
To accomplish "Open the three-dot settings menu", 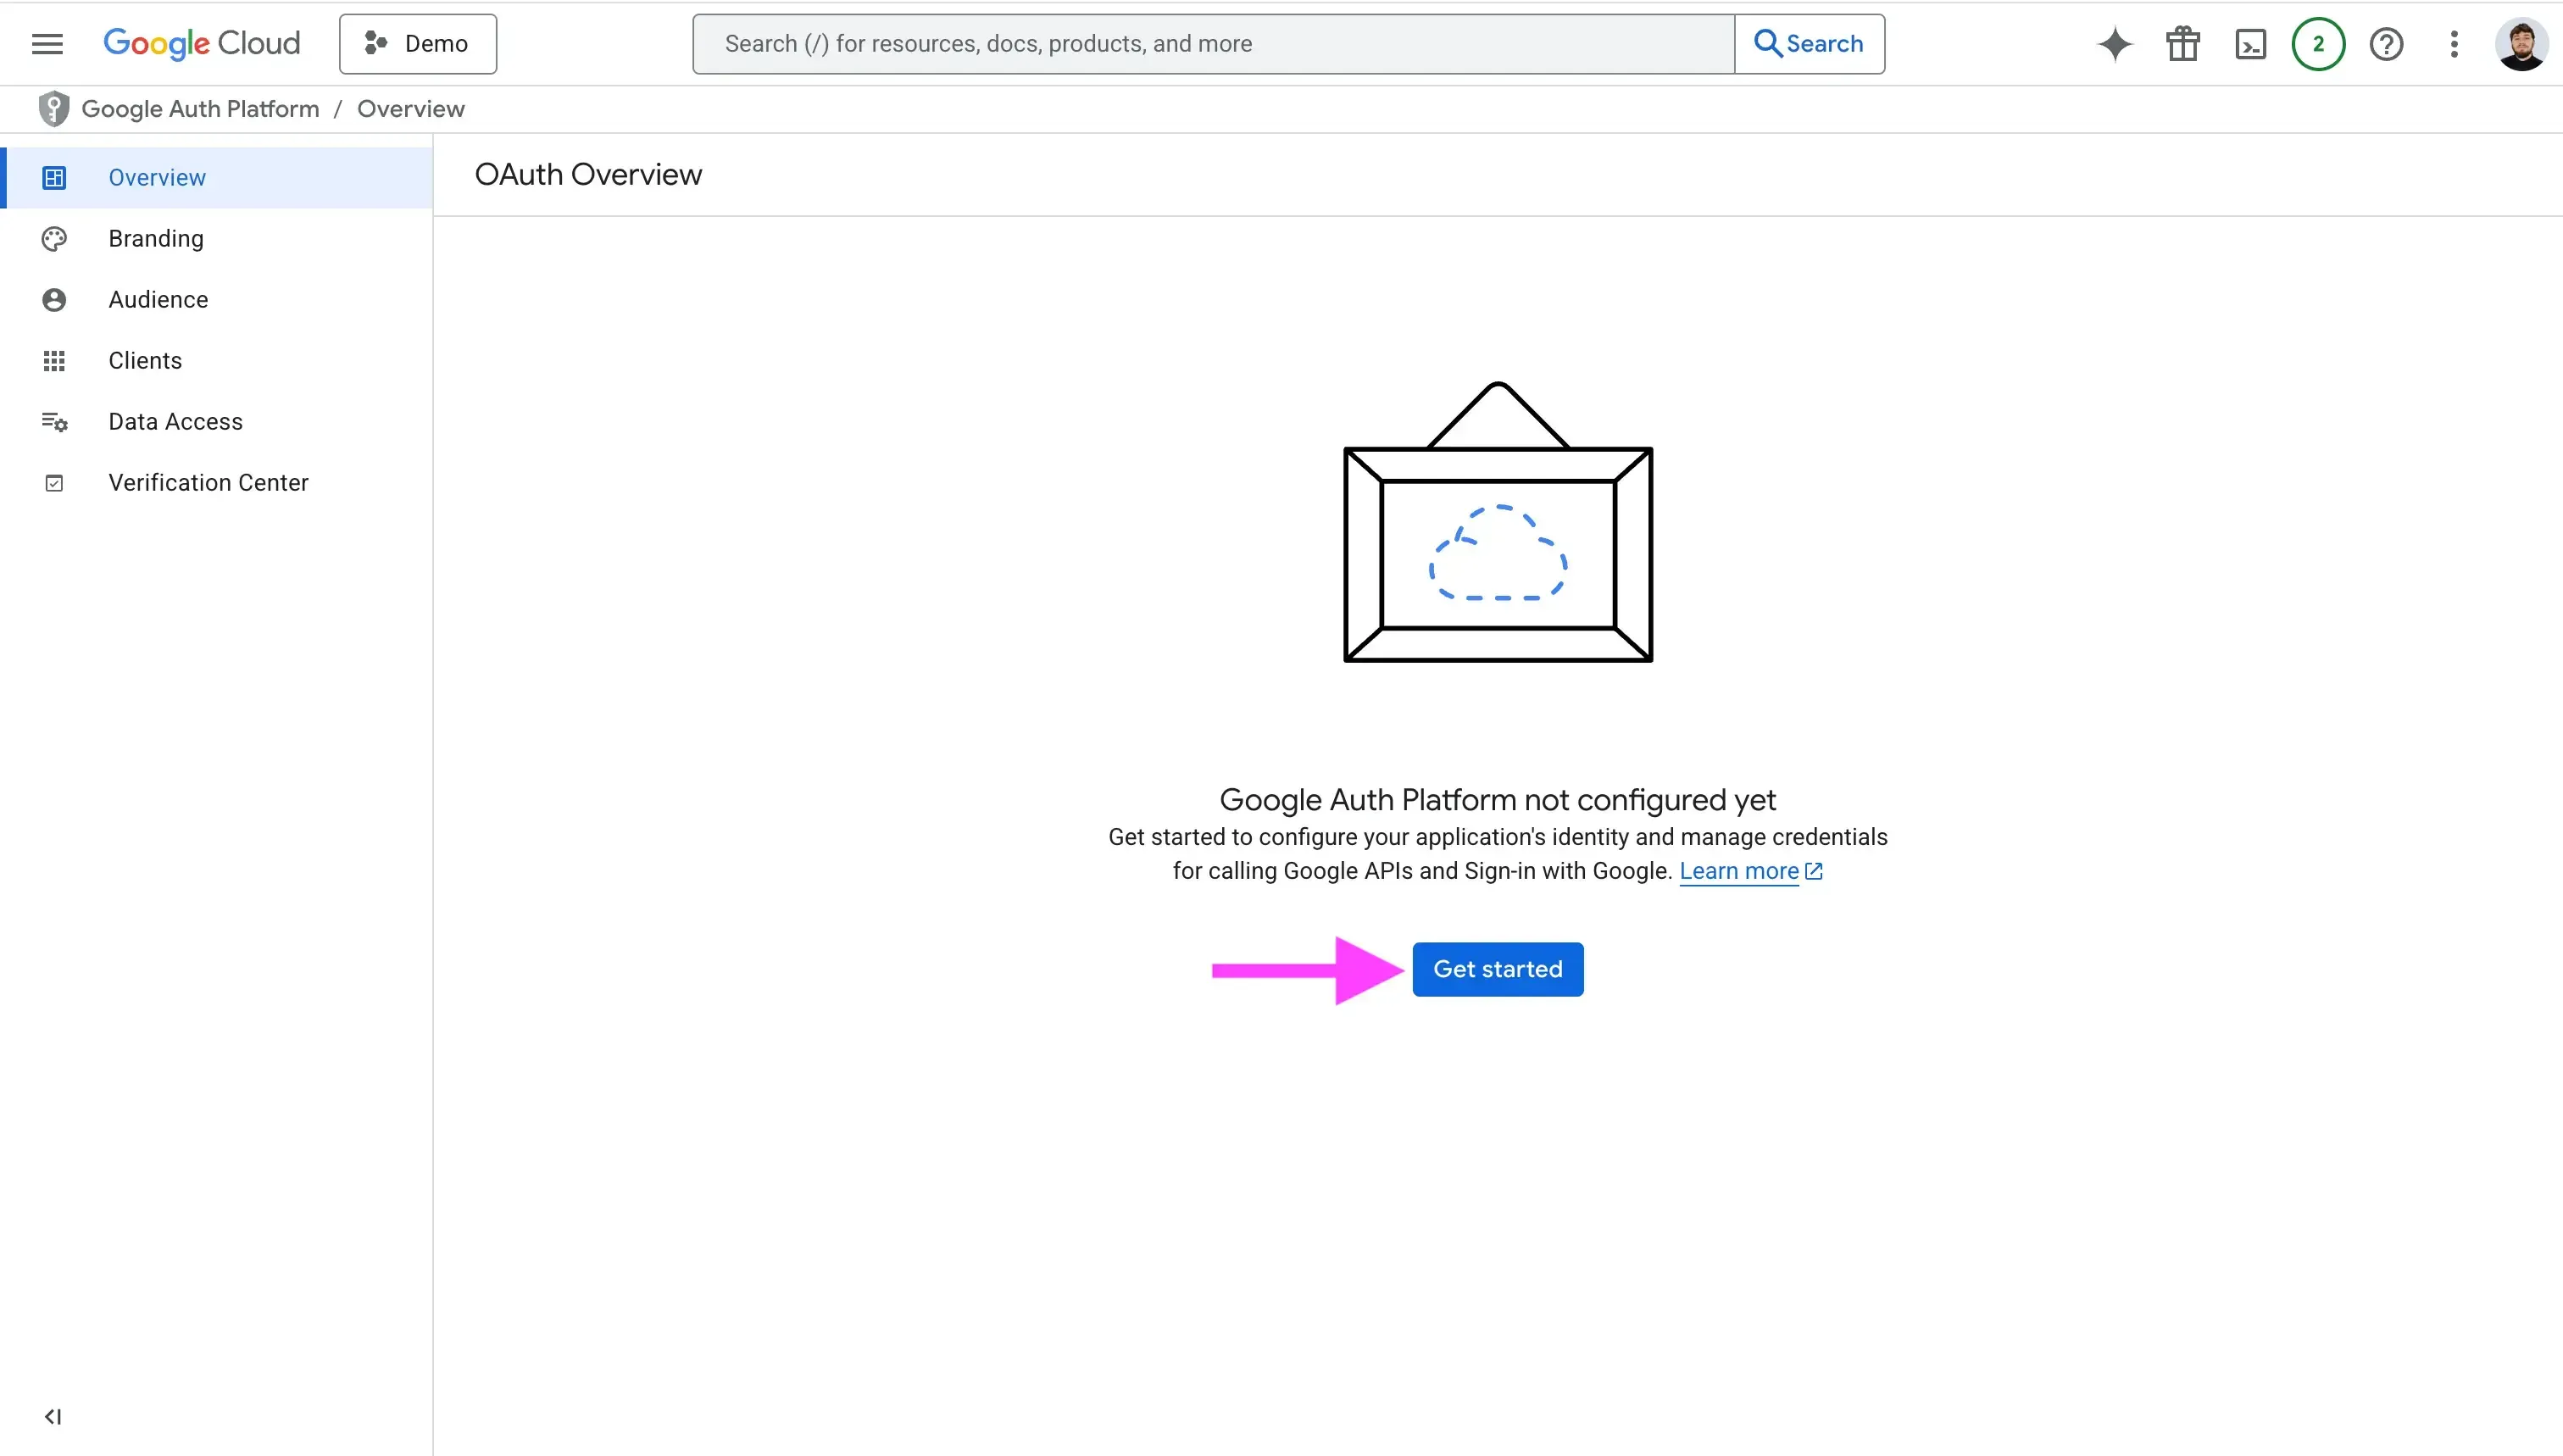I will (2454, 44).
